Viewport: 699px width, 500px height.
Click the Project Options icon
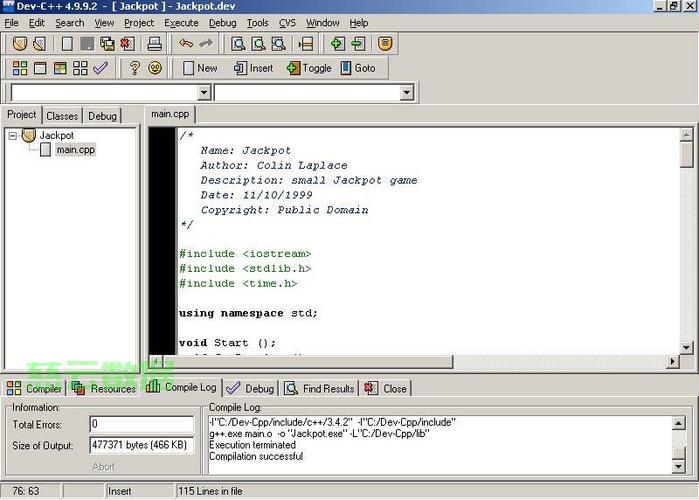pos(385,43)
